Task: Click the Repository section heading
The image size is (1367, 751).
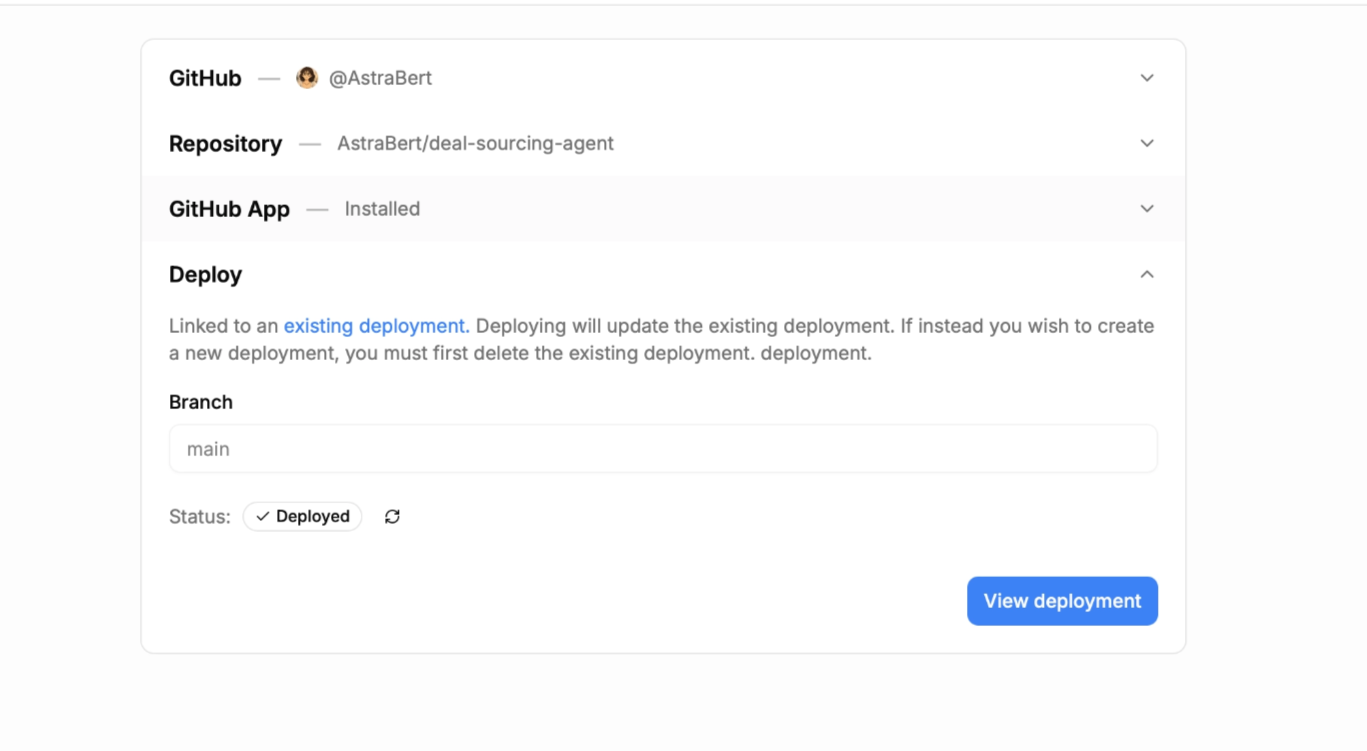Action: pos(225,144)
